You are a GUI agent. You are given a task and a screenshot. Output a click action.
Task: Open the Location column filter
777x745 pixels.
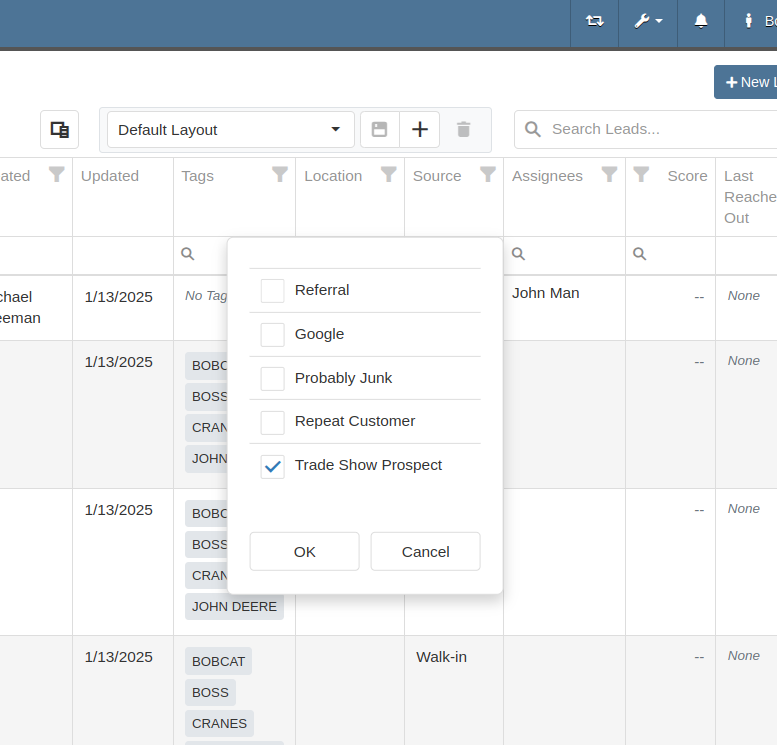pos(388,174)
